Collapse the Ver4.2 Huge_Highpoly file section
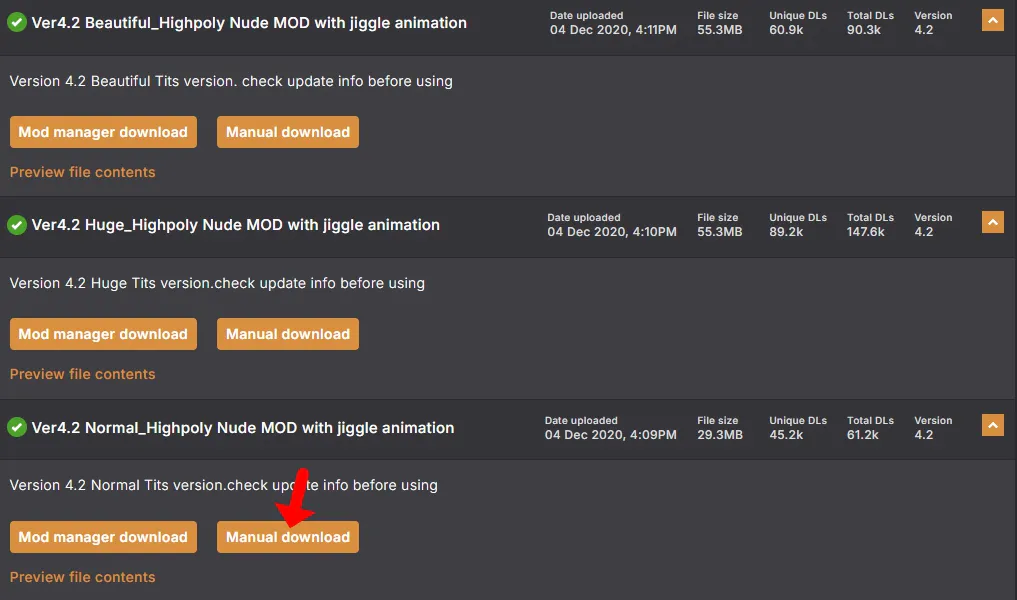Screen dimensions: 1017x600 [992, 222]
